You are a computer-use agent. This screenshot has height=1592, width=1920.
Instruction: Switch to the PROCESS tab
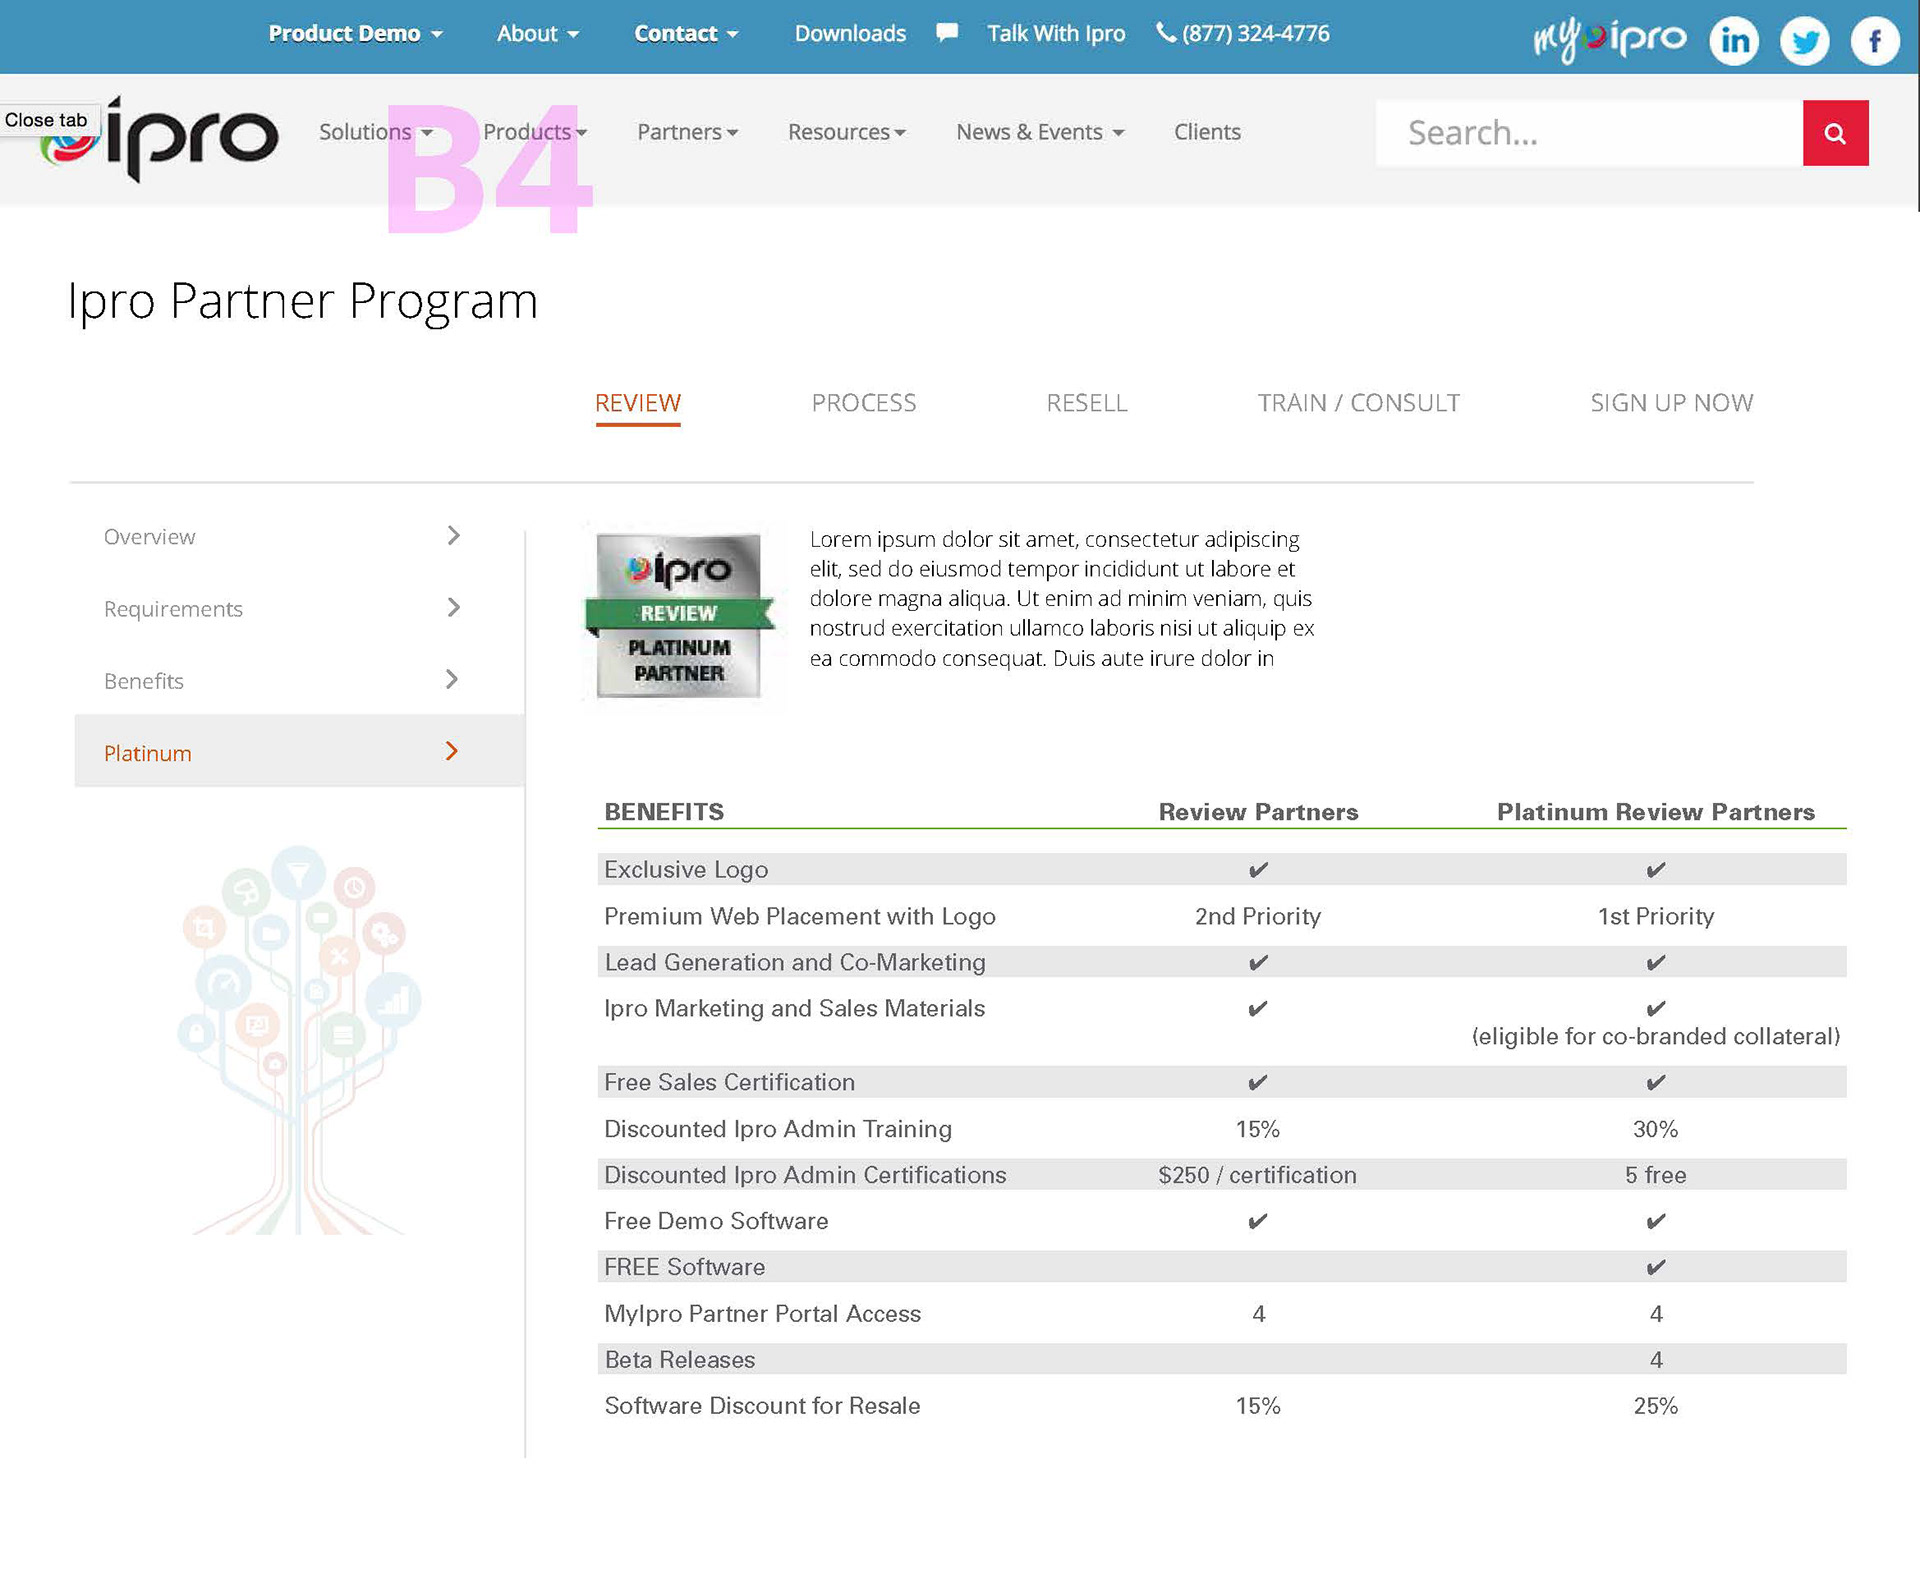[x=864, y=403]
